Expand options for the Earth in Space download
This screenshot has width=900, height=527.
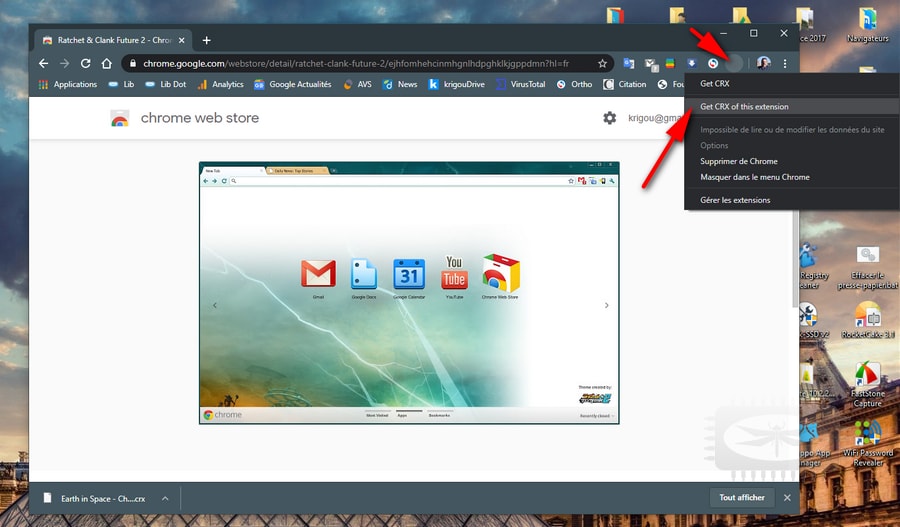[x=165, y=498]
